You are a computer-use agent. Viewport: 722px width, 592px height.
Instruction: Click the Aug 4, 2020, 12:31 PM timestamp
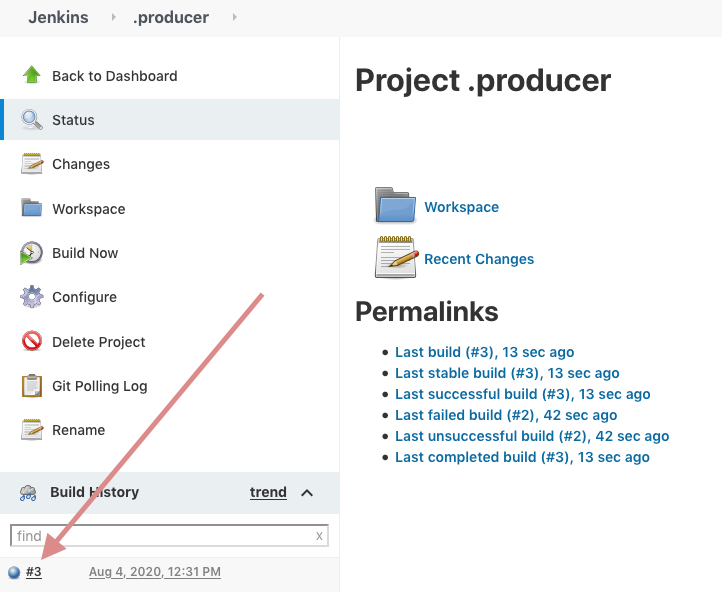pos(155,572)
